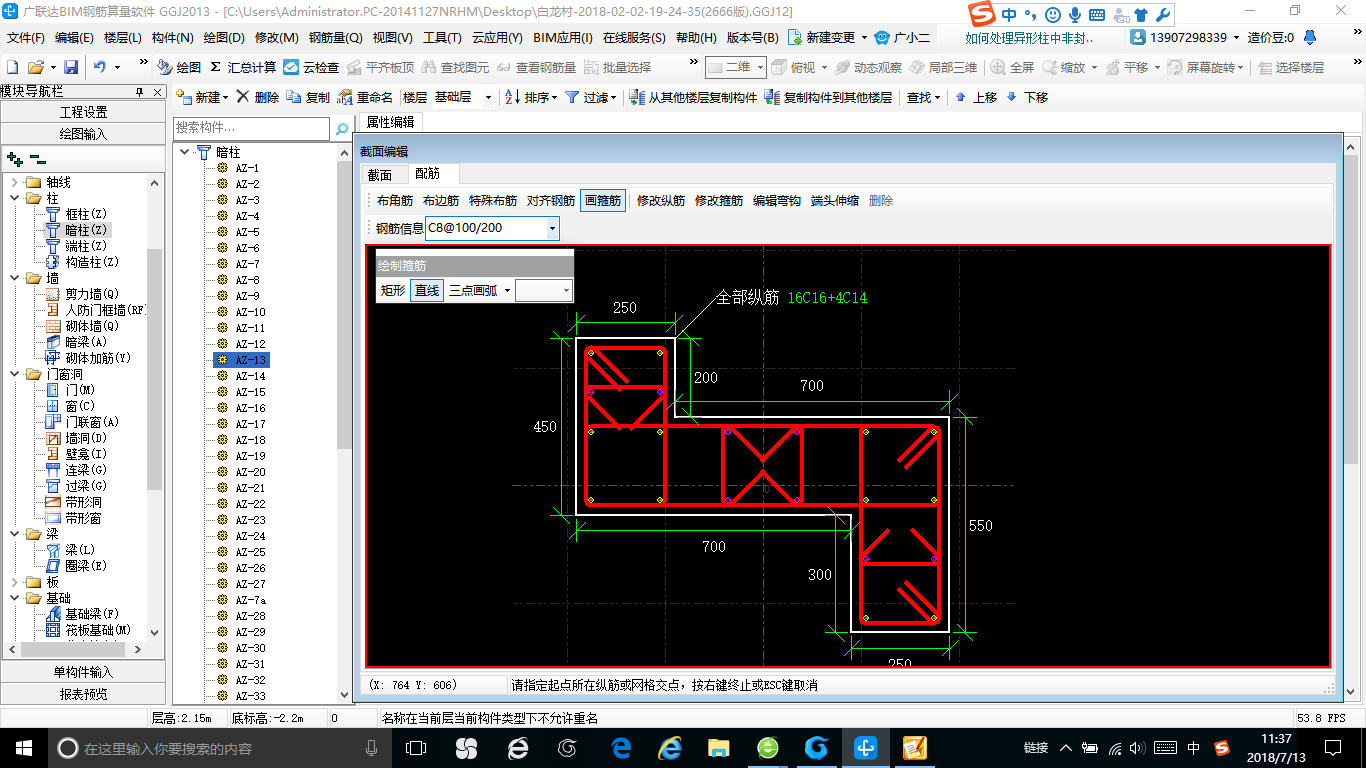Toggle 画箍筋 draw stirrup mode
The height and width of the screenshot is (768, 1366).
pos(603,200)
